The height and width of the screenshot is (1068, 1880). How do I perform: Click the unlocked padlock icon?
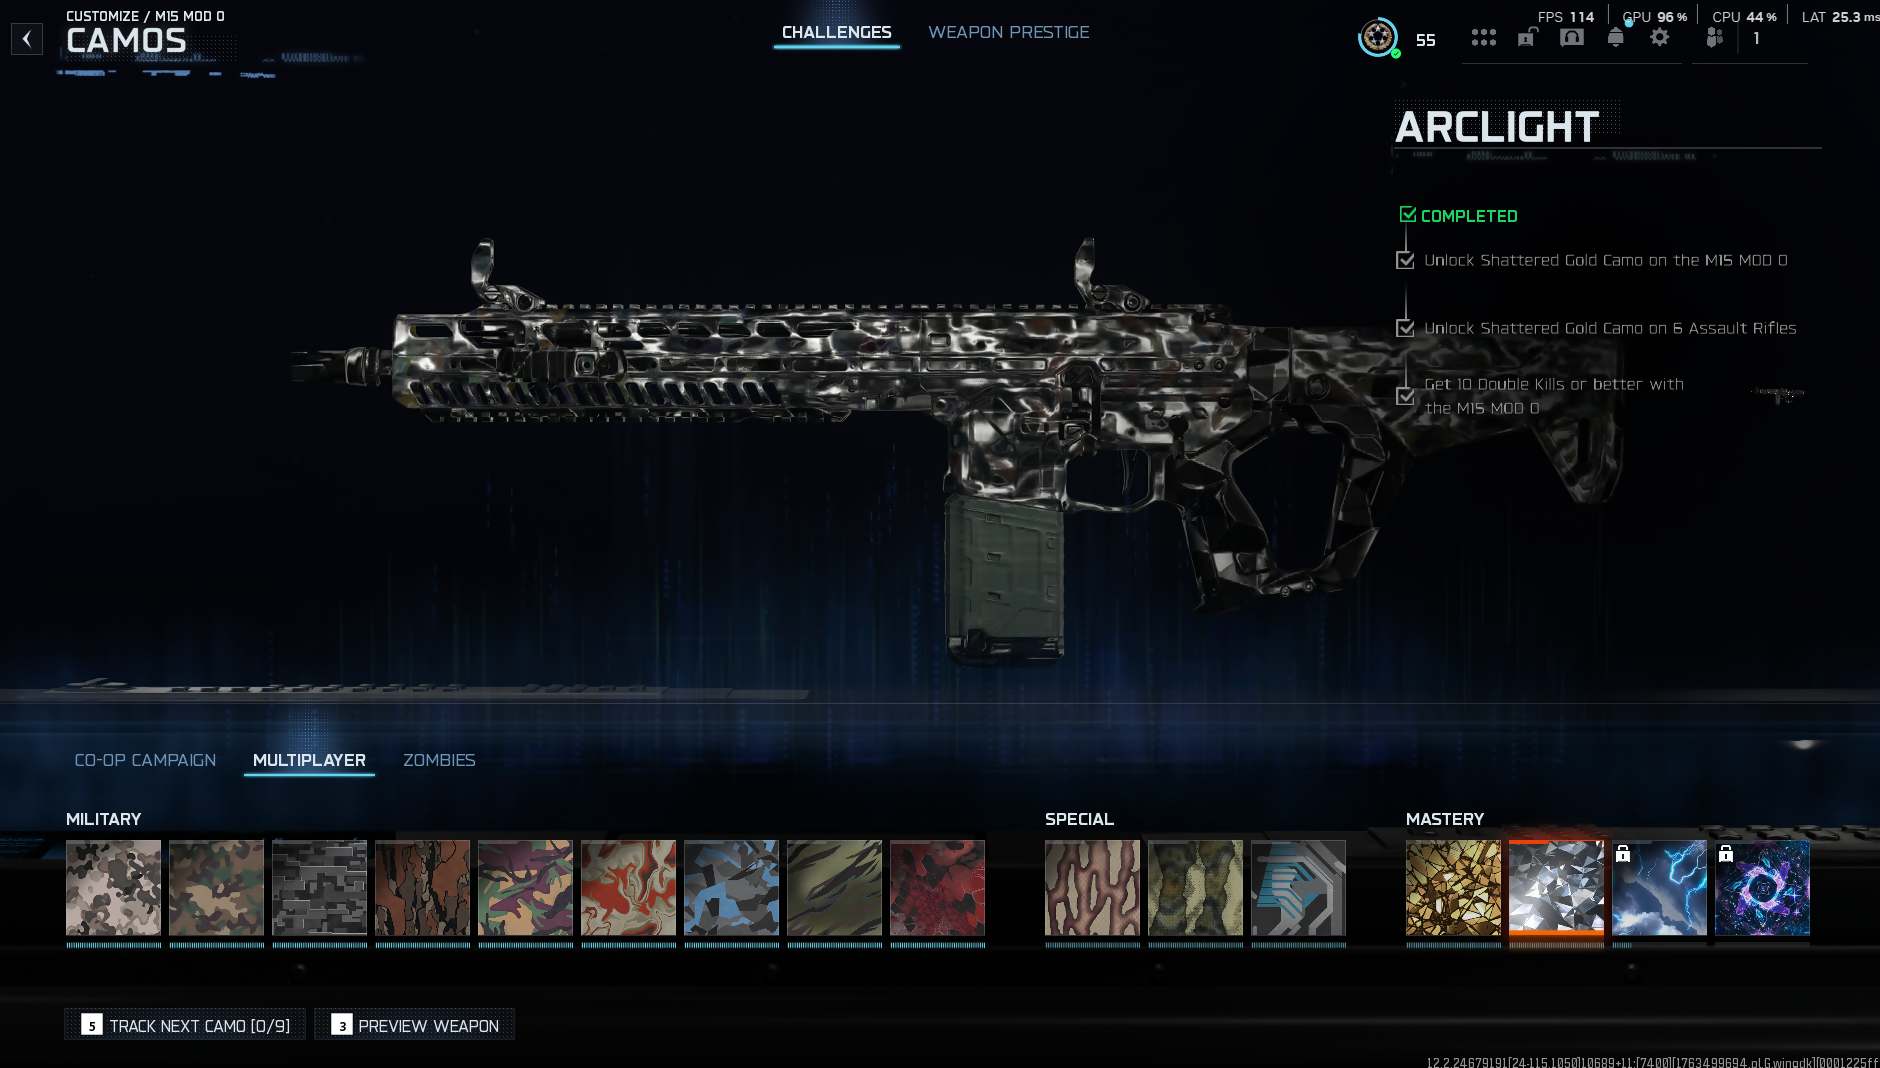(1527, 38)
